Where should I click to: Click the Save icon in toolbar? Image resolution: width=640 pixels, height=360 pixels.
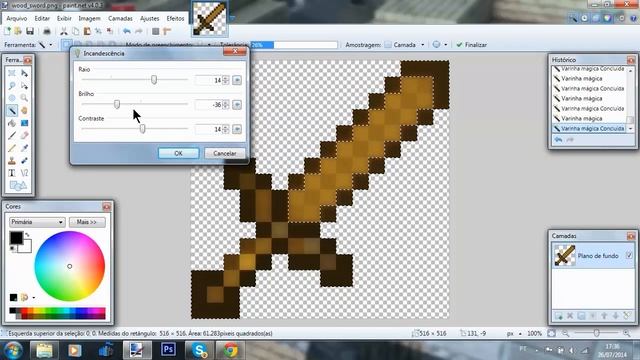[30, 31]
